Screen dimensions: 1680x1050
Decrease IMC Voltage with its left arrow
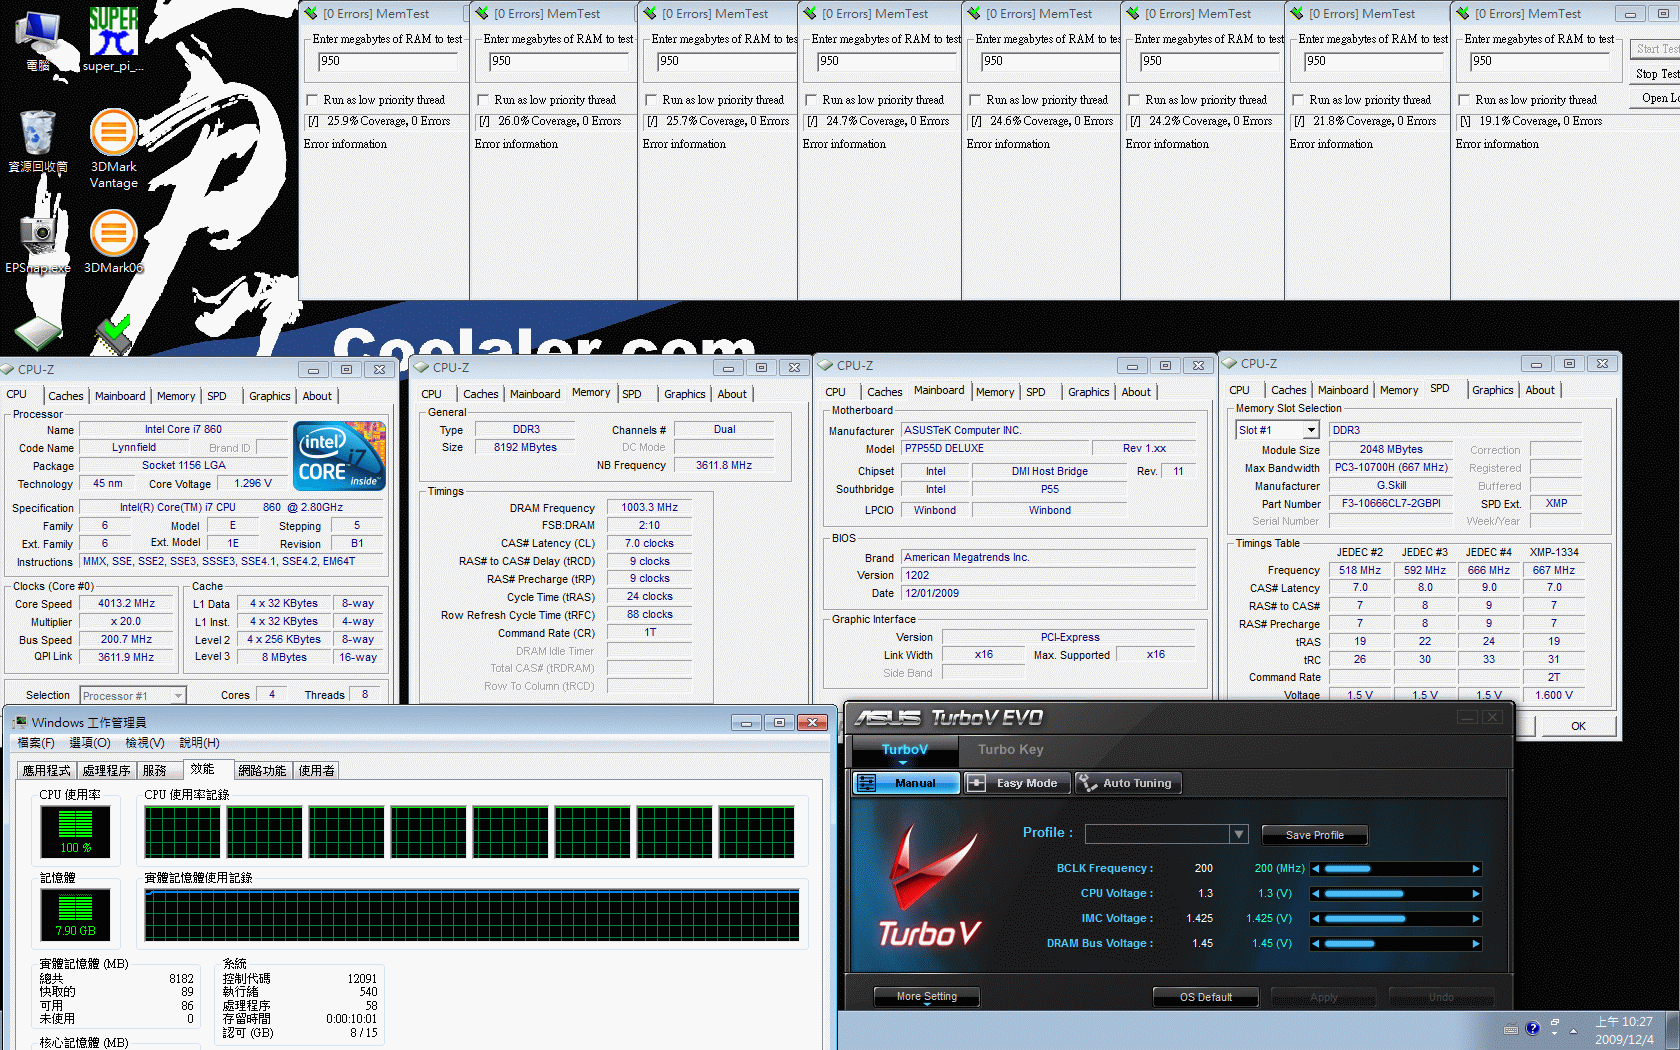click(1316, 919)
